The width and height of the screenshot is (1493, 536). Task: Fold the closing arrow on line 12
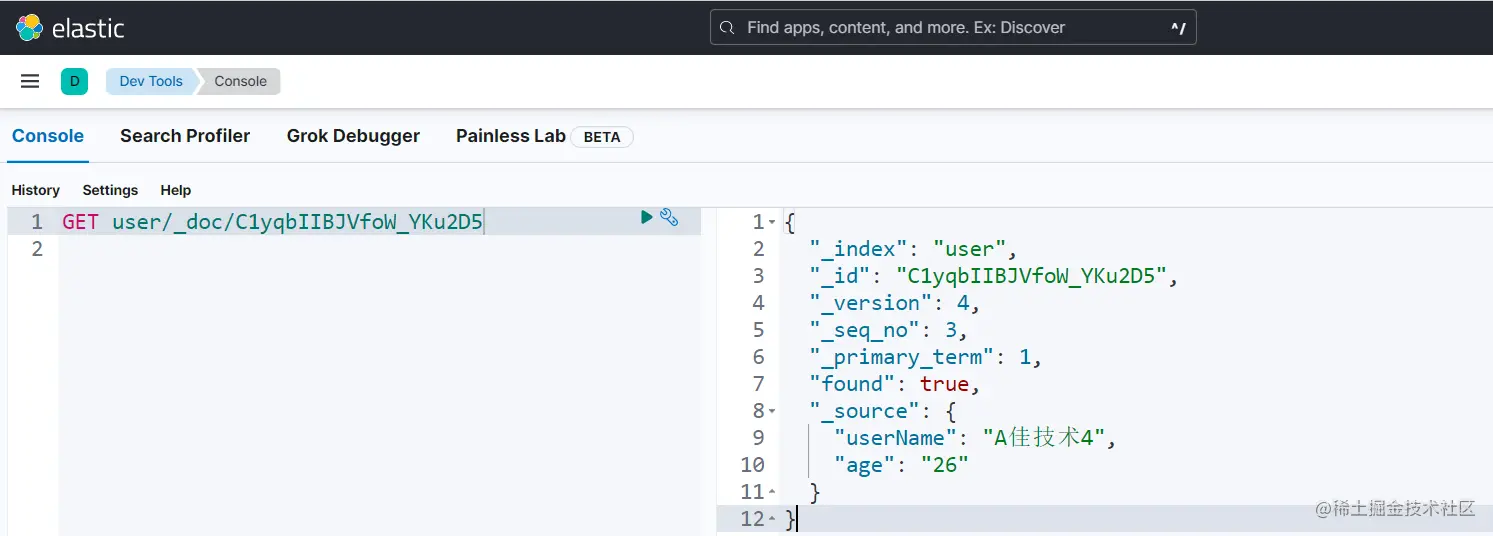772,519
